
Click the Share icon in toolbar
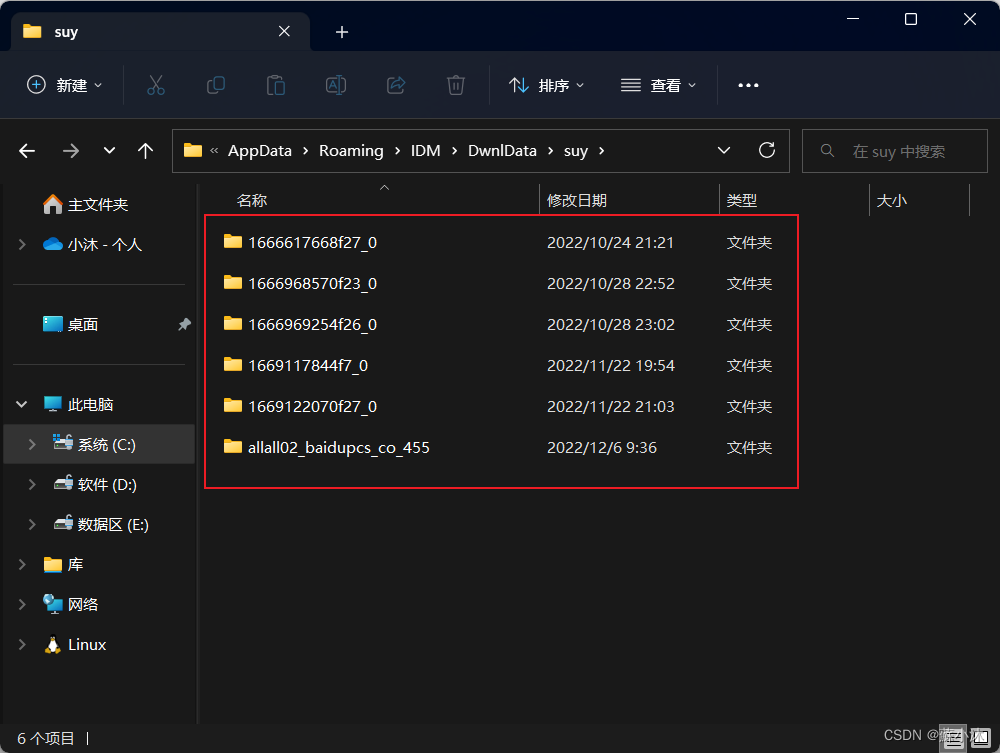coord(396,85)
